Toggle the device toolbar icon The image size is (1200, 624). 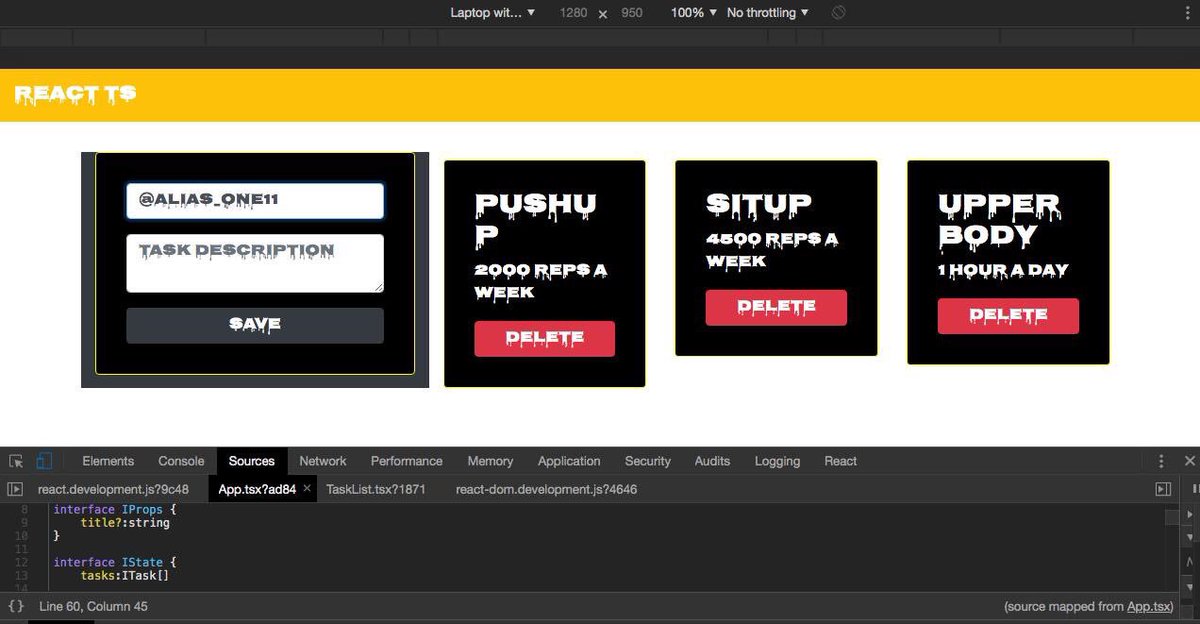(x=42, y=460)
